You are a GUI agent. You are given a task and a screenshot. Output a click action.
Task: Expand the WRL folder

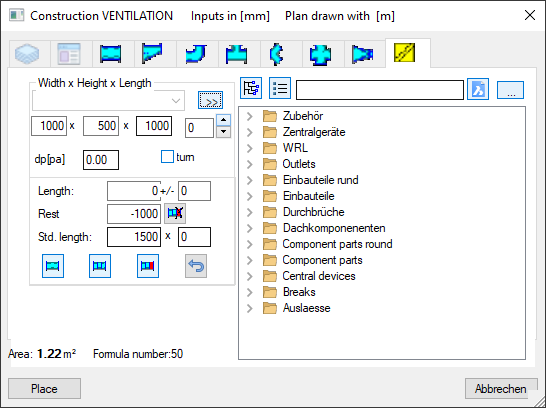click(250, 148)
